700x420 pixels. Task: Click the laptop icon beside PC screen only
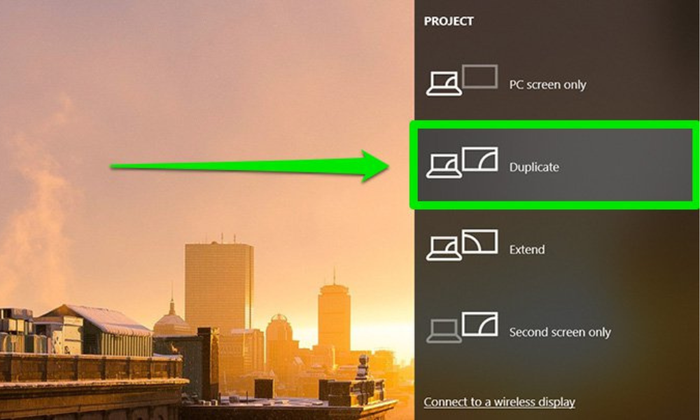pyautogui.click(x=443, y=84)
